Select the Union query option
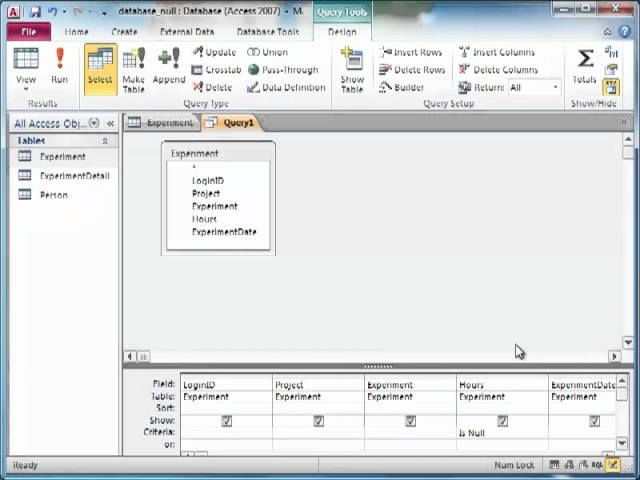This screenshot has height=480, width=640. pyautogui.click(x=267, y=52)
